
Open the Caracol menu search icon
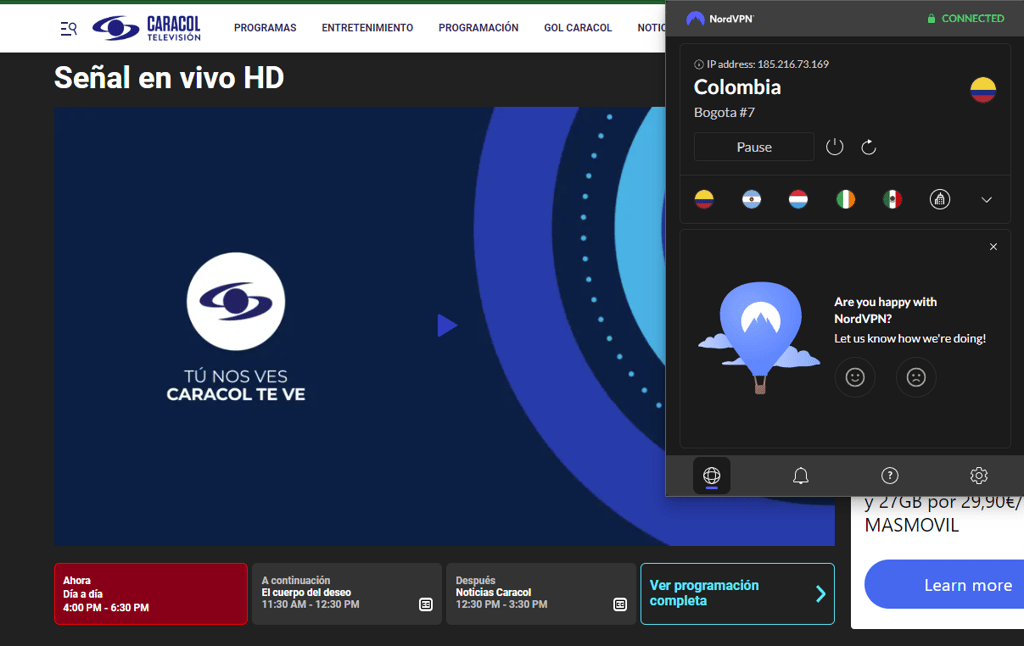[x=69, y=28]
